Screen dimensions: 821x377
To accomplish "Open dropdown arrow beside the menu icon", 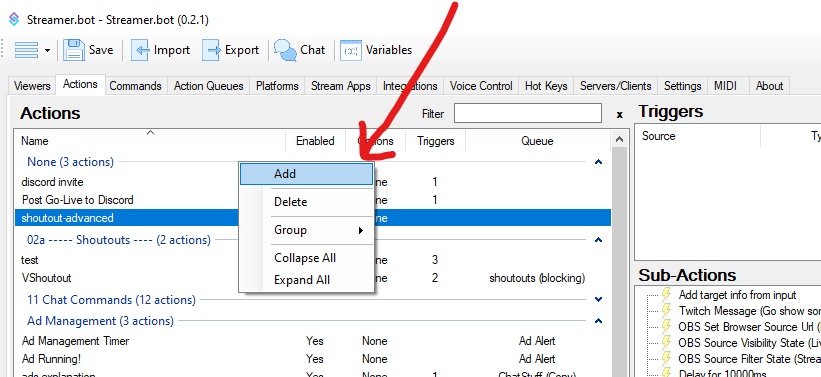I will pos(47,50).
